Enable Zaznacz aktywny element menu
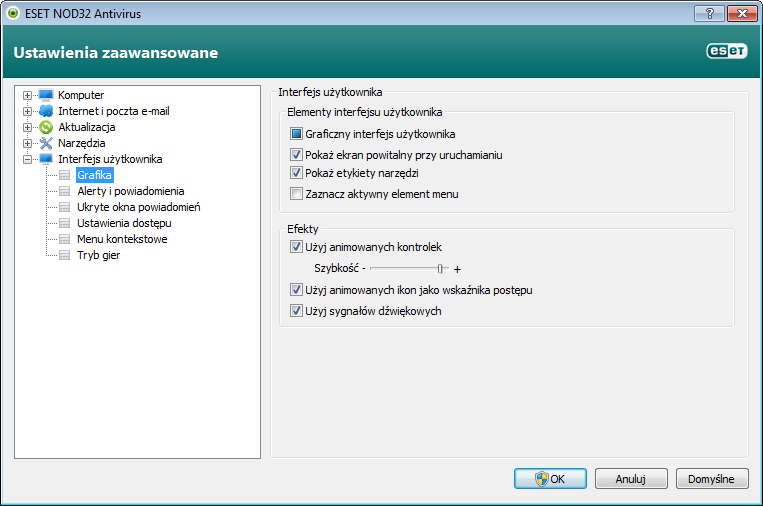This screenshot has width=763, height=506. click(x=296, y=194)
